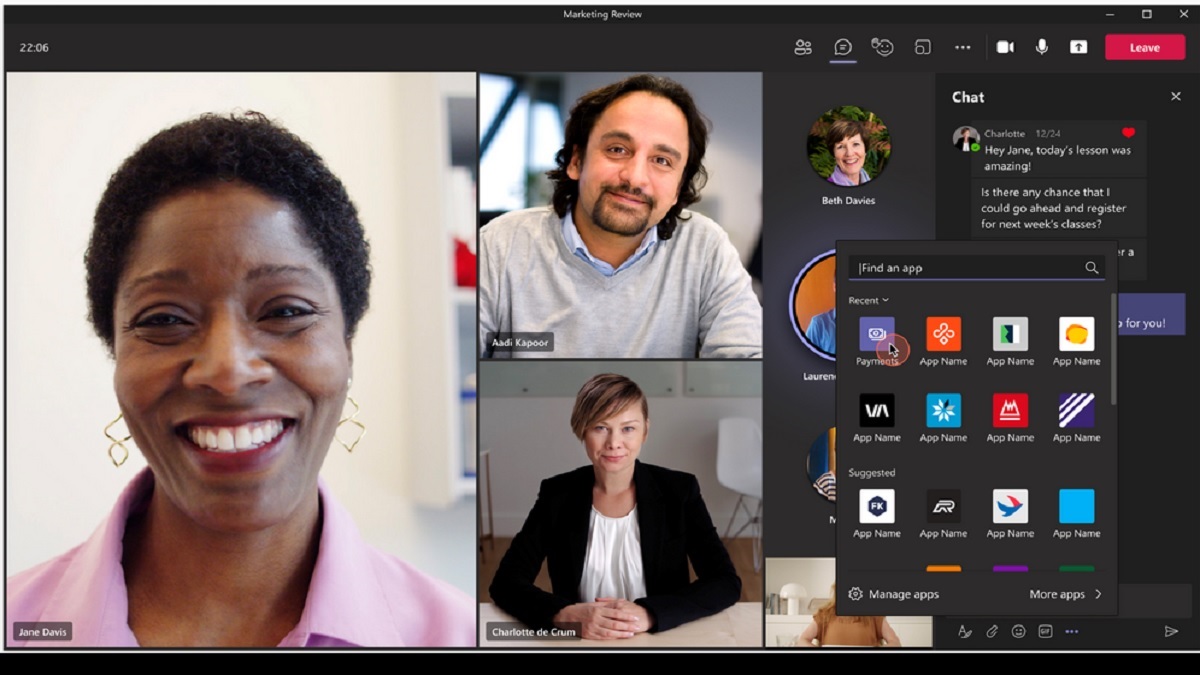Open the share content tray

click(1080, 47)
